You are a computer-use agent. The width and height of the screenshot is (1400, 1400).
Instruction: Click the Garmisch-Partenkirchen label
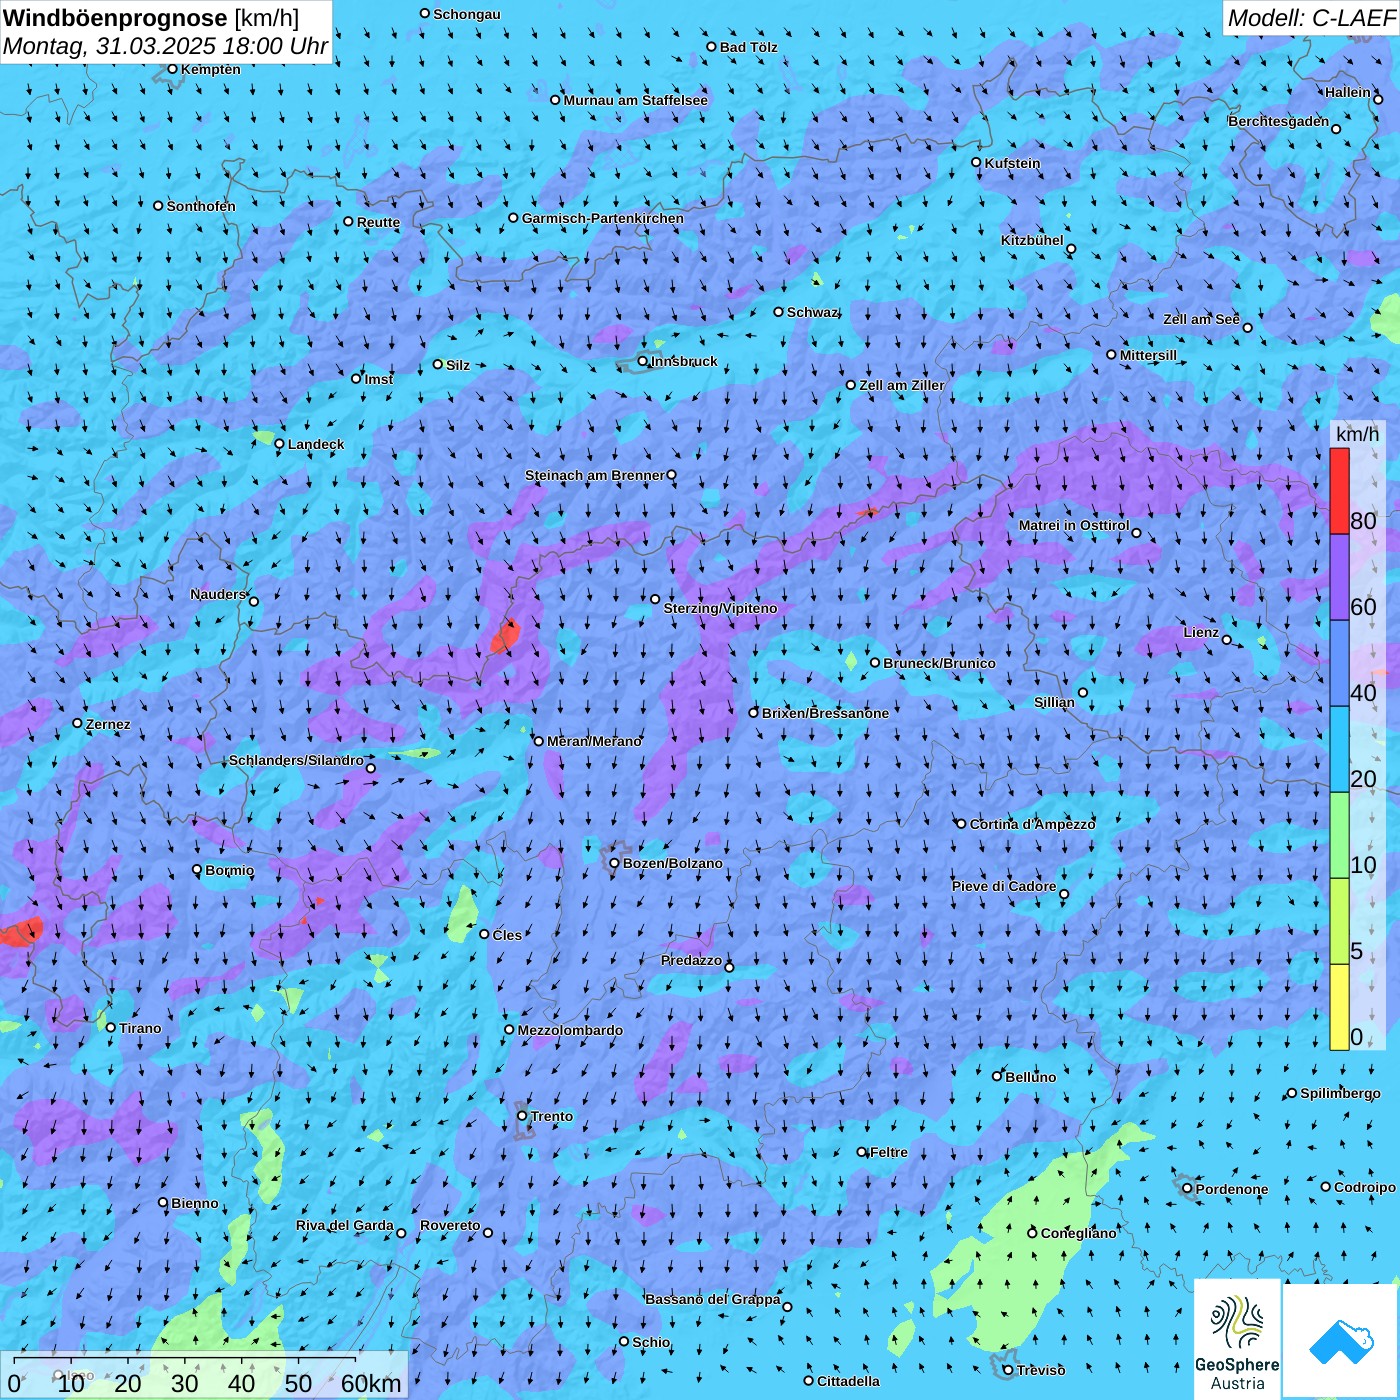[x=603, y=218]
